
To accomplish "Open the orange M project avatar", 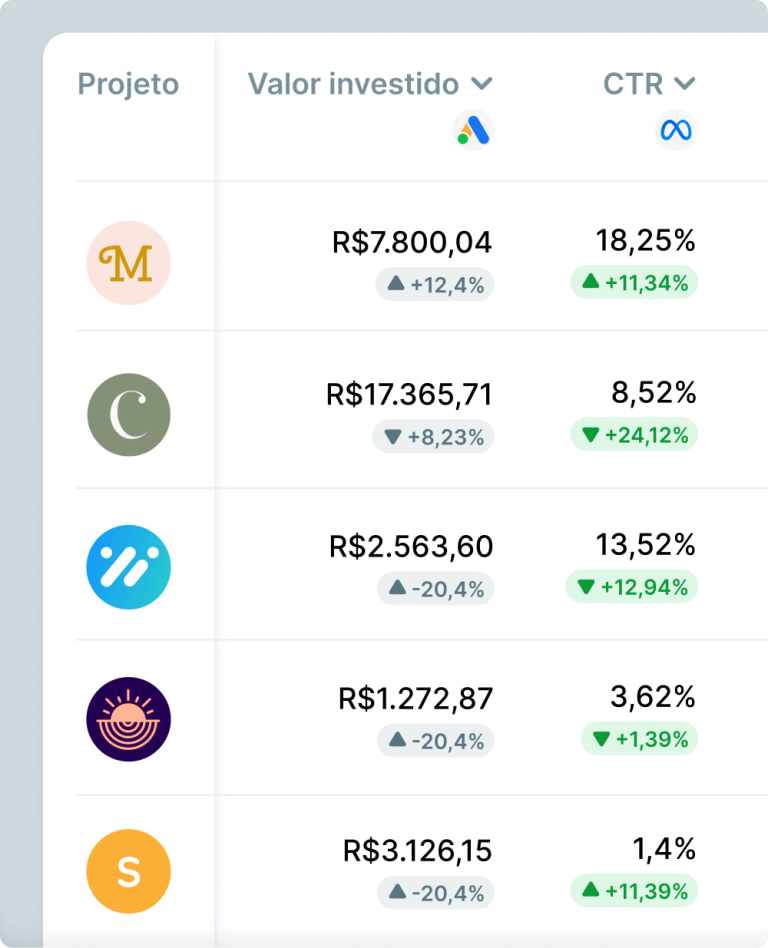I will tap(129, 263).
